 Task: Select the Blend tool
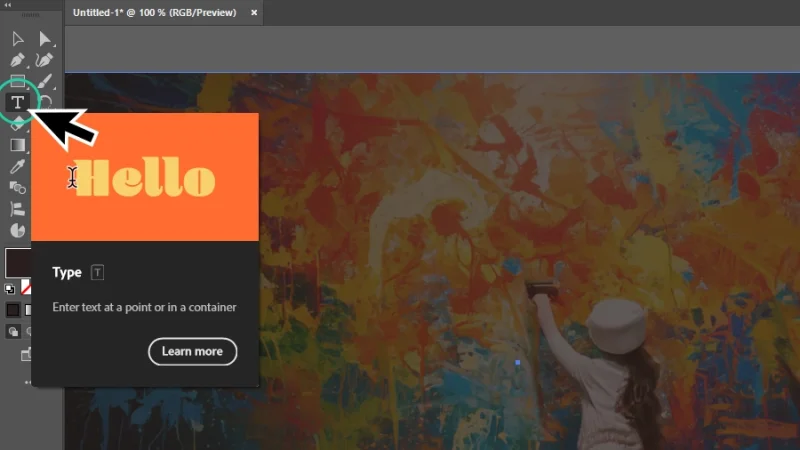(17, 187)
